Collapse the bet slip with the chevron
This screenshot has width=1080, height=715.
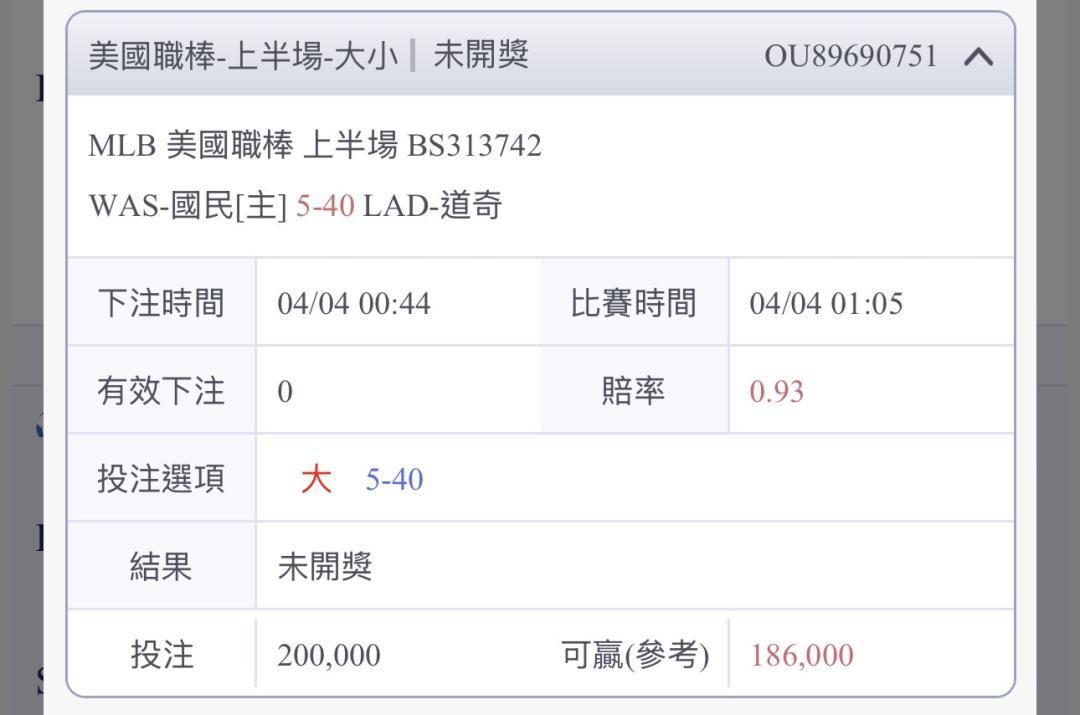point(978,57)
